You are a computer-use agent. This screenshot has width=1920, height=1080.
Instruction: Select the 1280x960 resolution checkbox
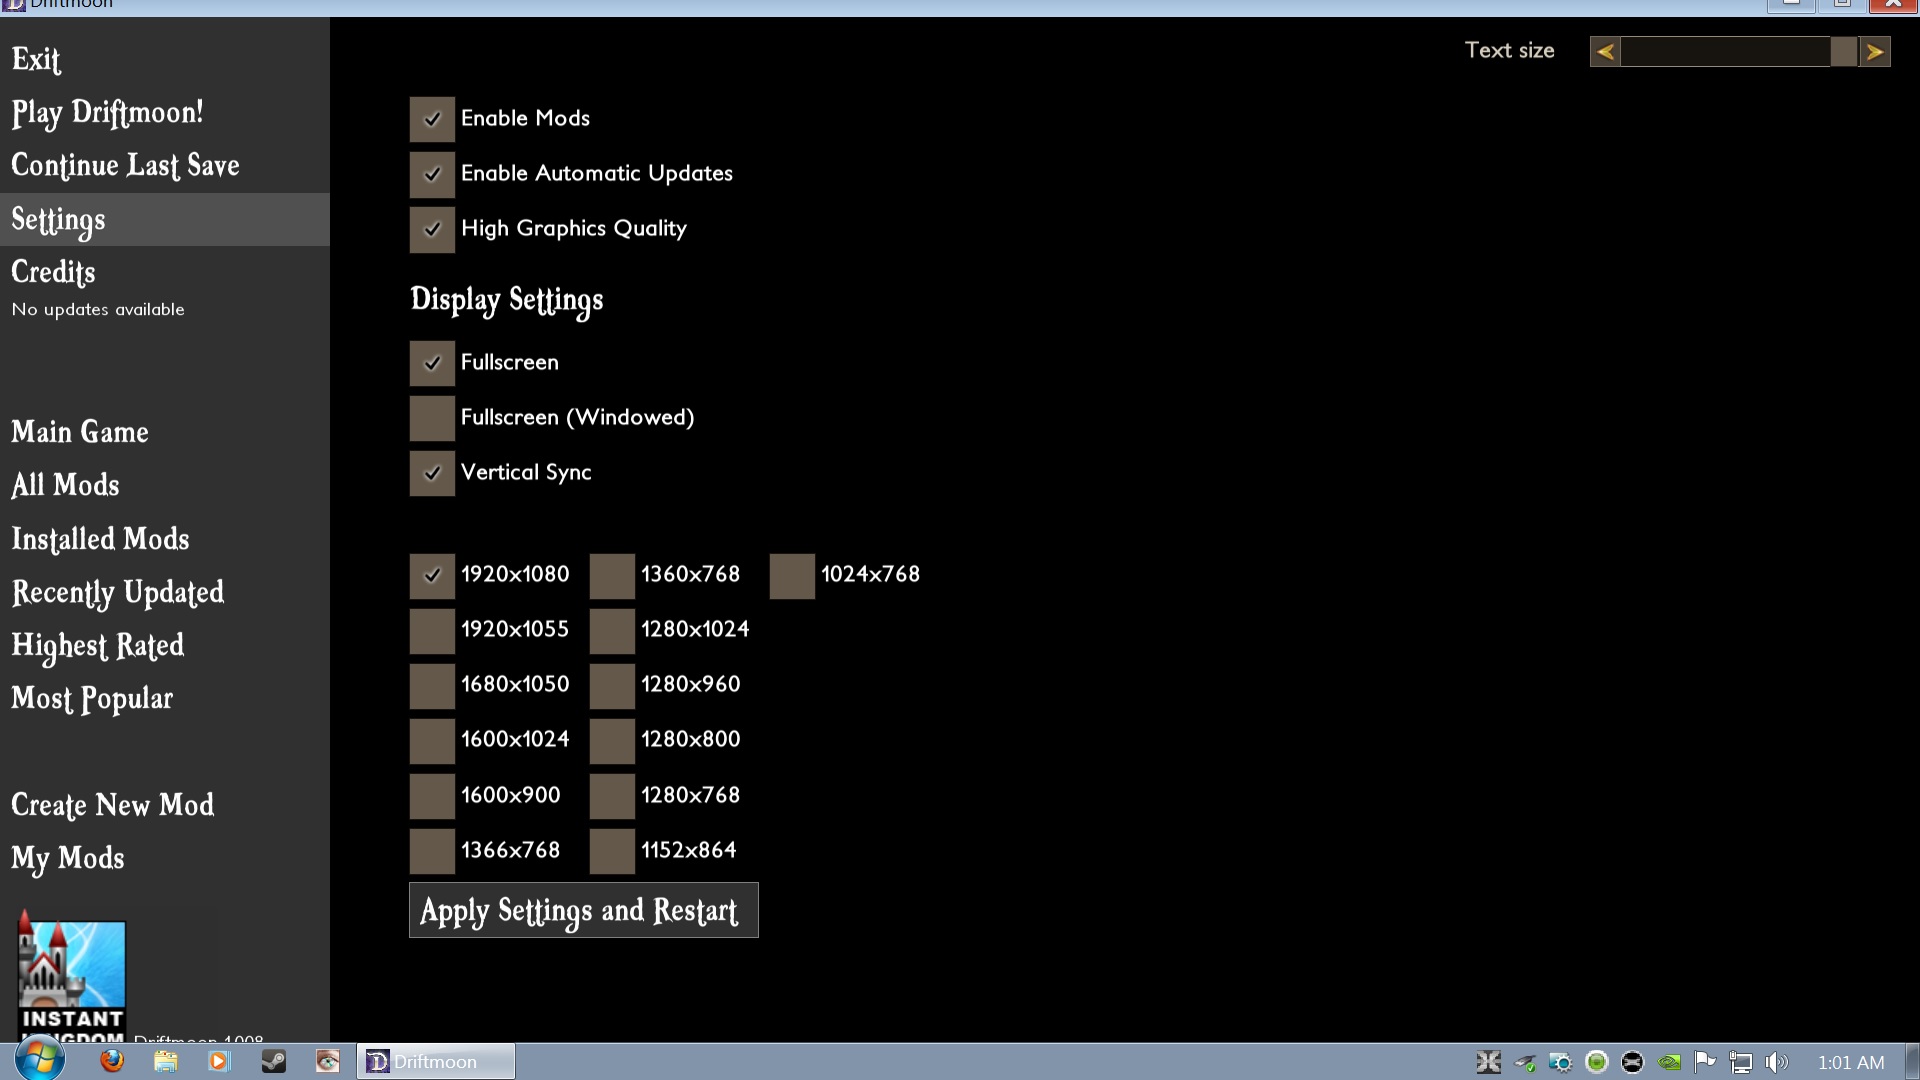coord(612,686)
